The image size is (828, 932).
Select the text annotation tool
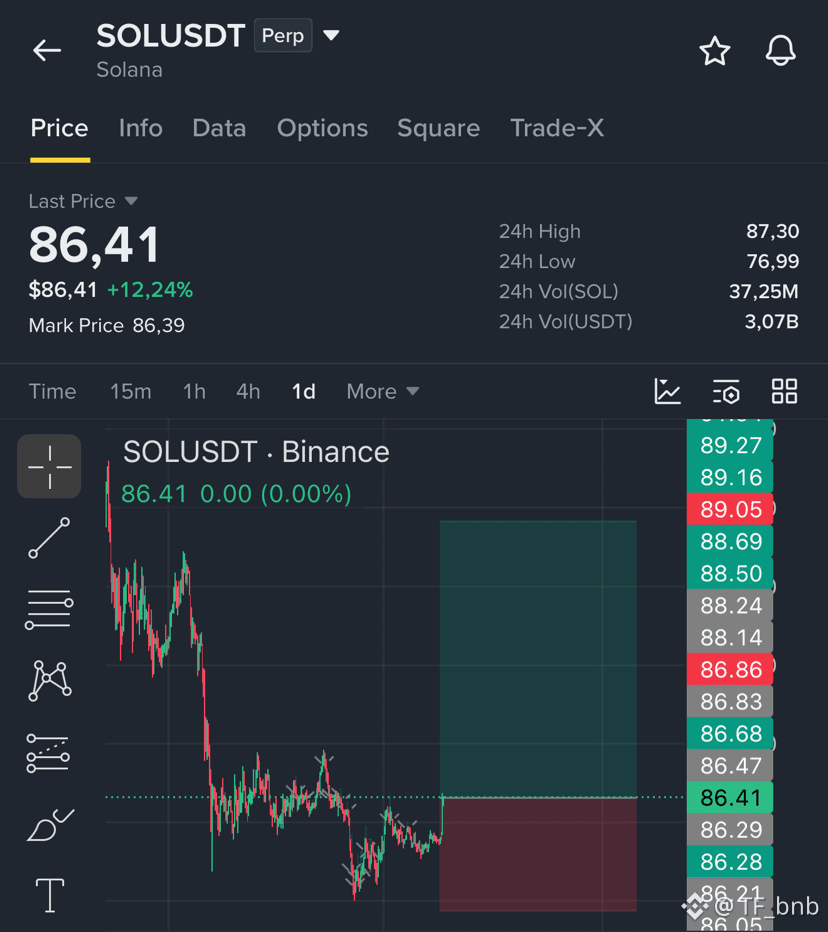coord(50,895)
